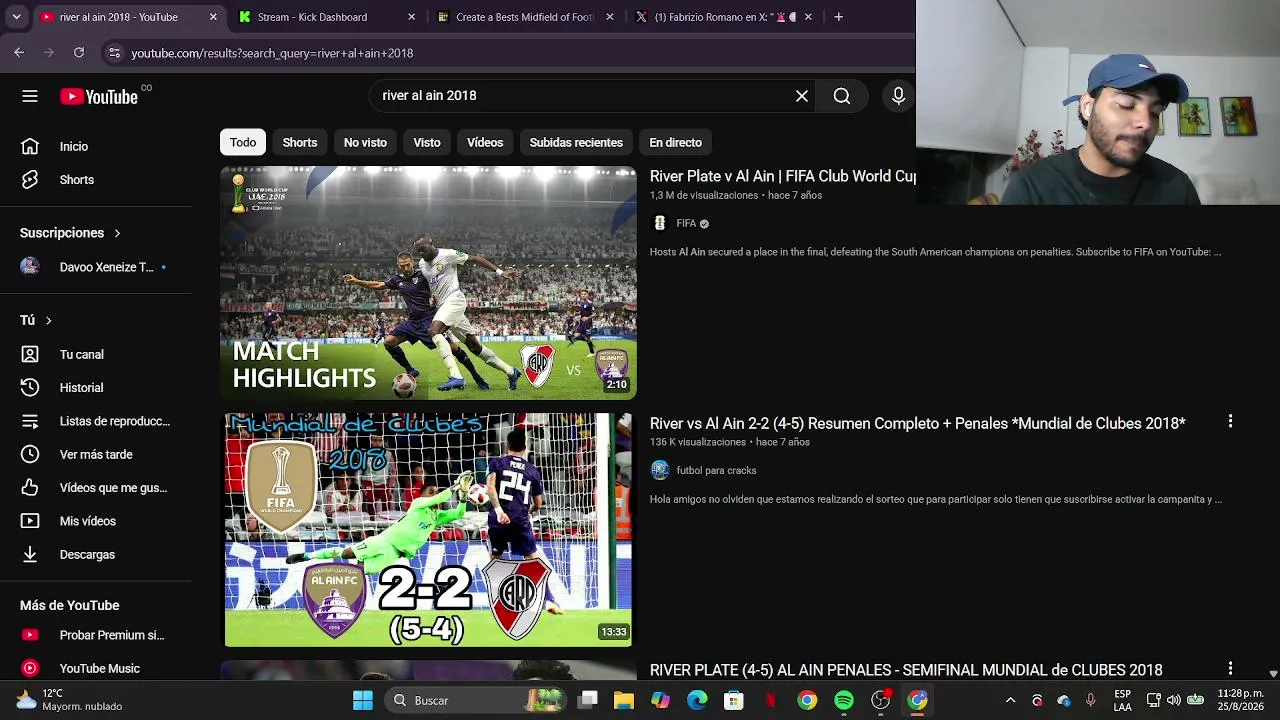Play the Match Highlights thumbnail video
The height and width of the screenshot is (720, 1280).
428,283
